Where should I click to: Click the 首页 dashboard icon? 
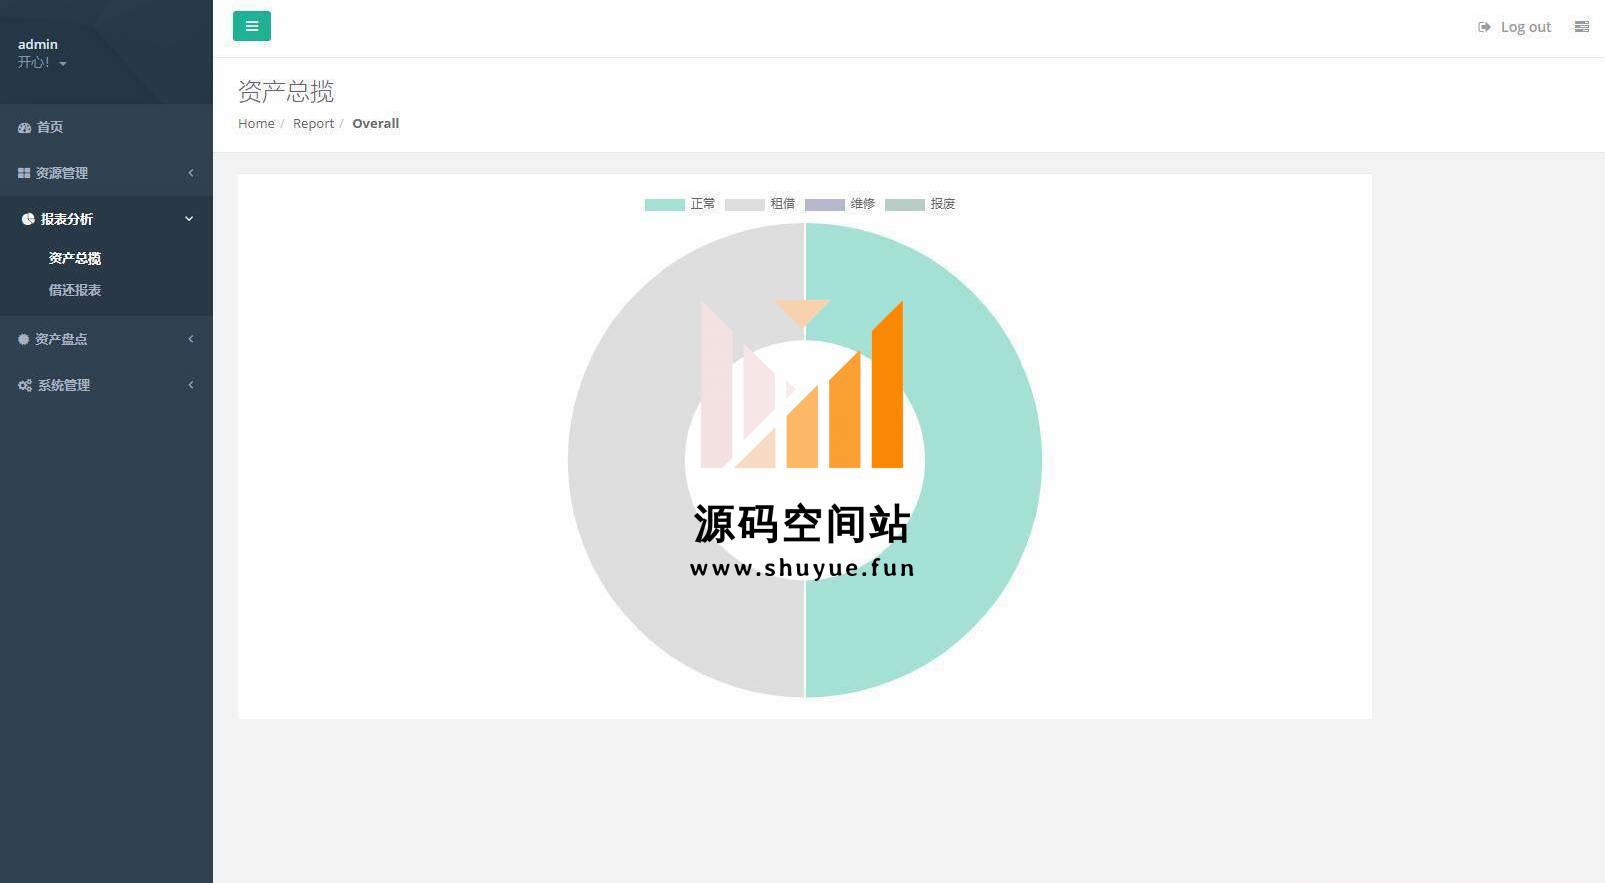(x=24, y=127)
